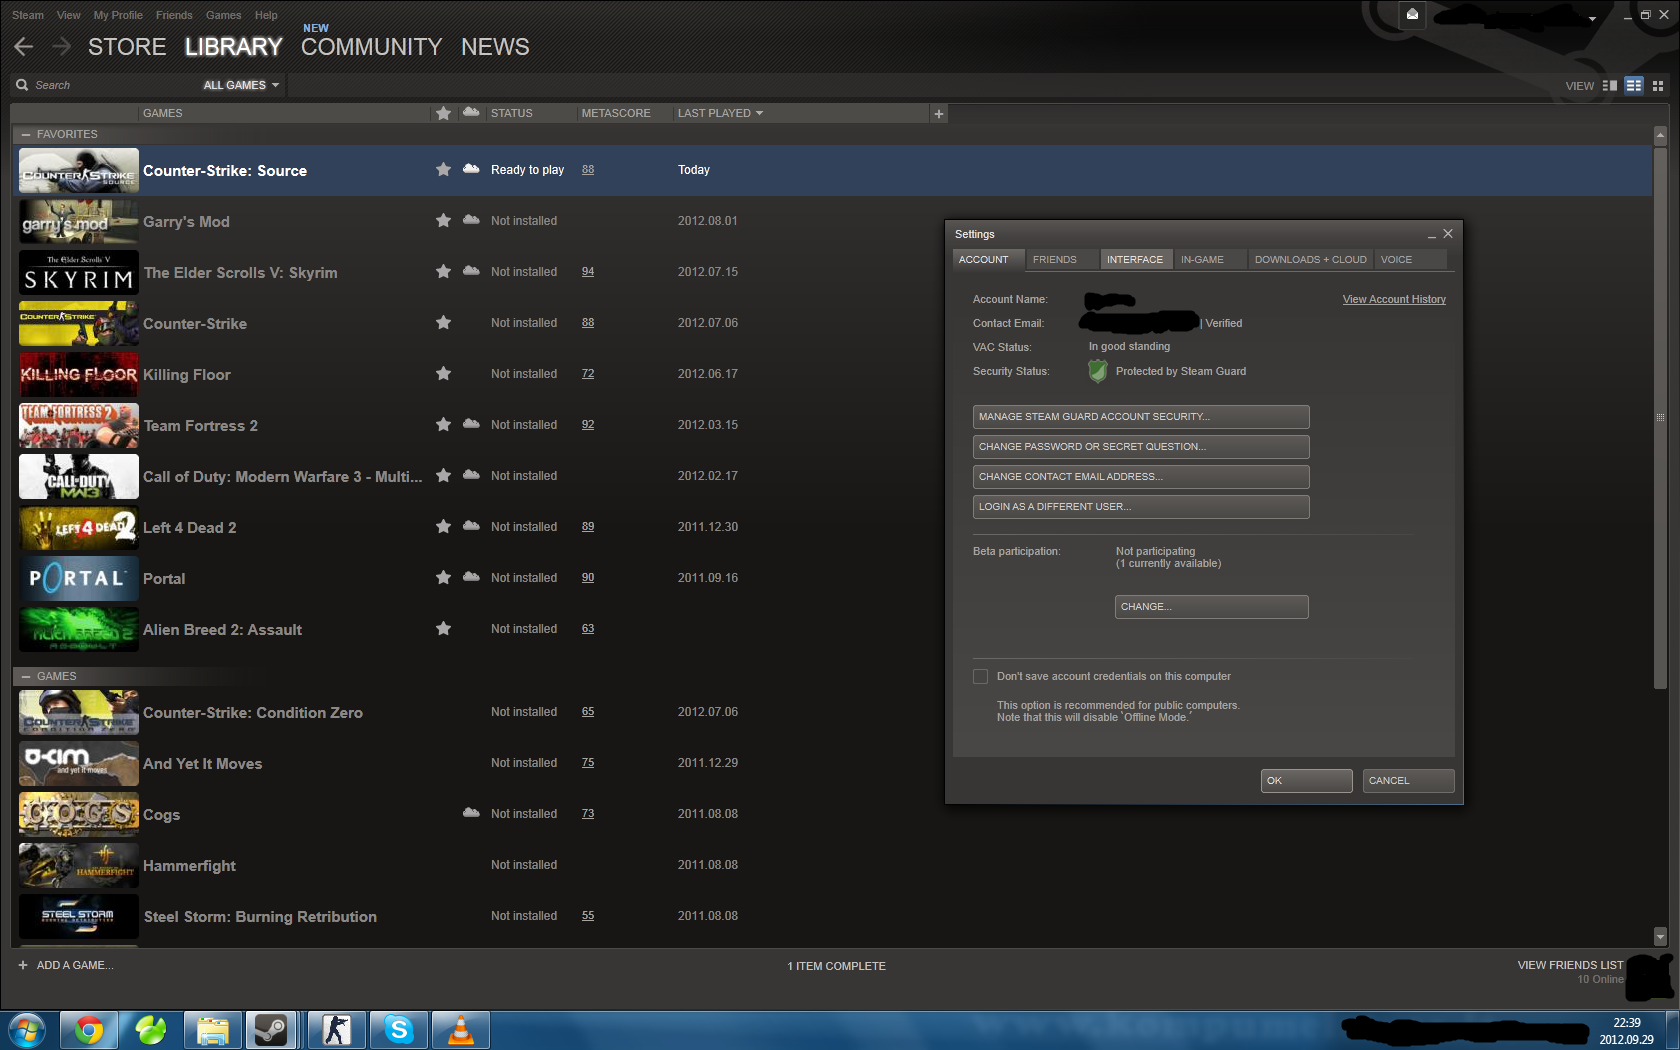The height and width of the screenshot is (1050, 1680).
Task: Open the Games menu
Action: (x=224, y=15)
